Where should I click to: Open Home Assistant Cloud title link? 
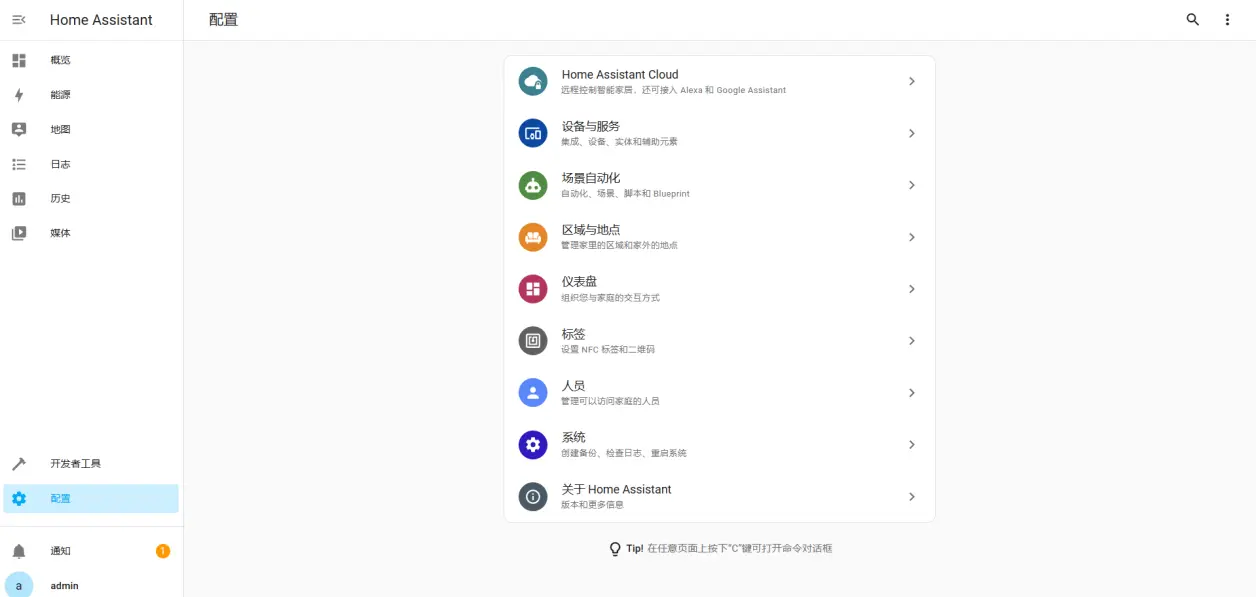point(620,74)
